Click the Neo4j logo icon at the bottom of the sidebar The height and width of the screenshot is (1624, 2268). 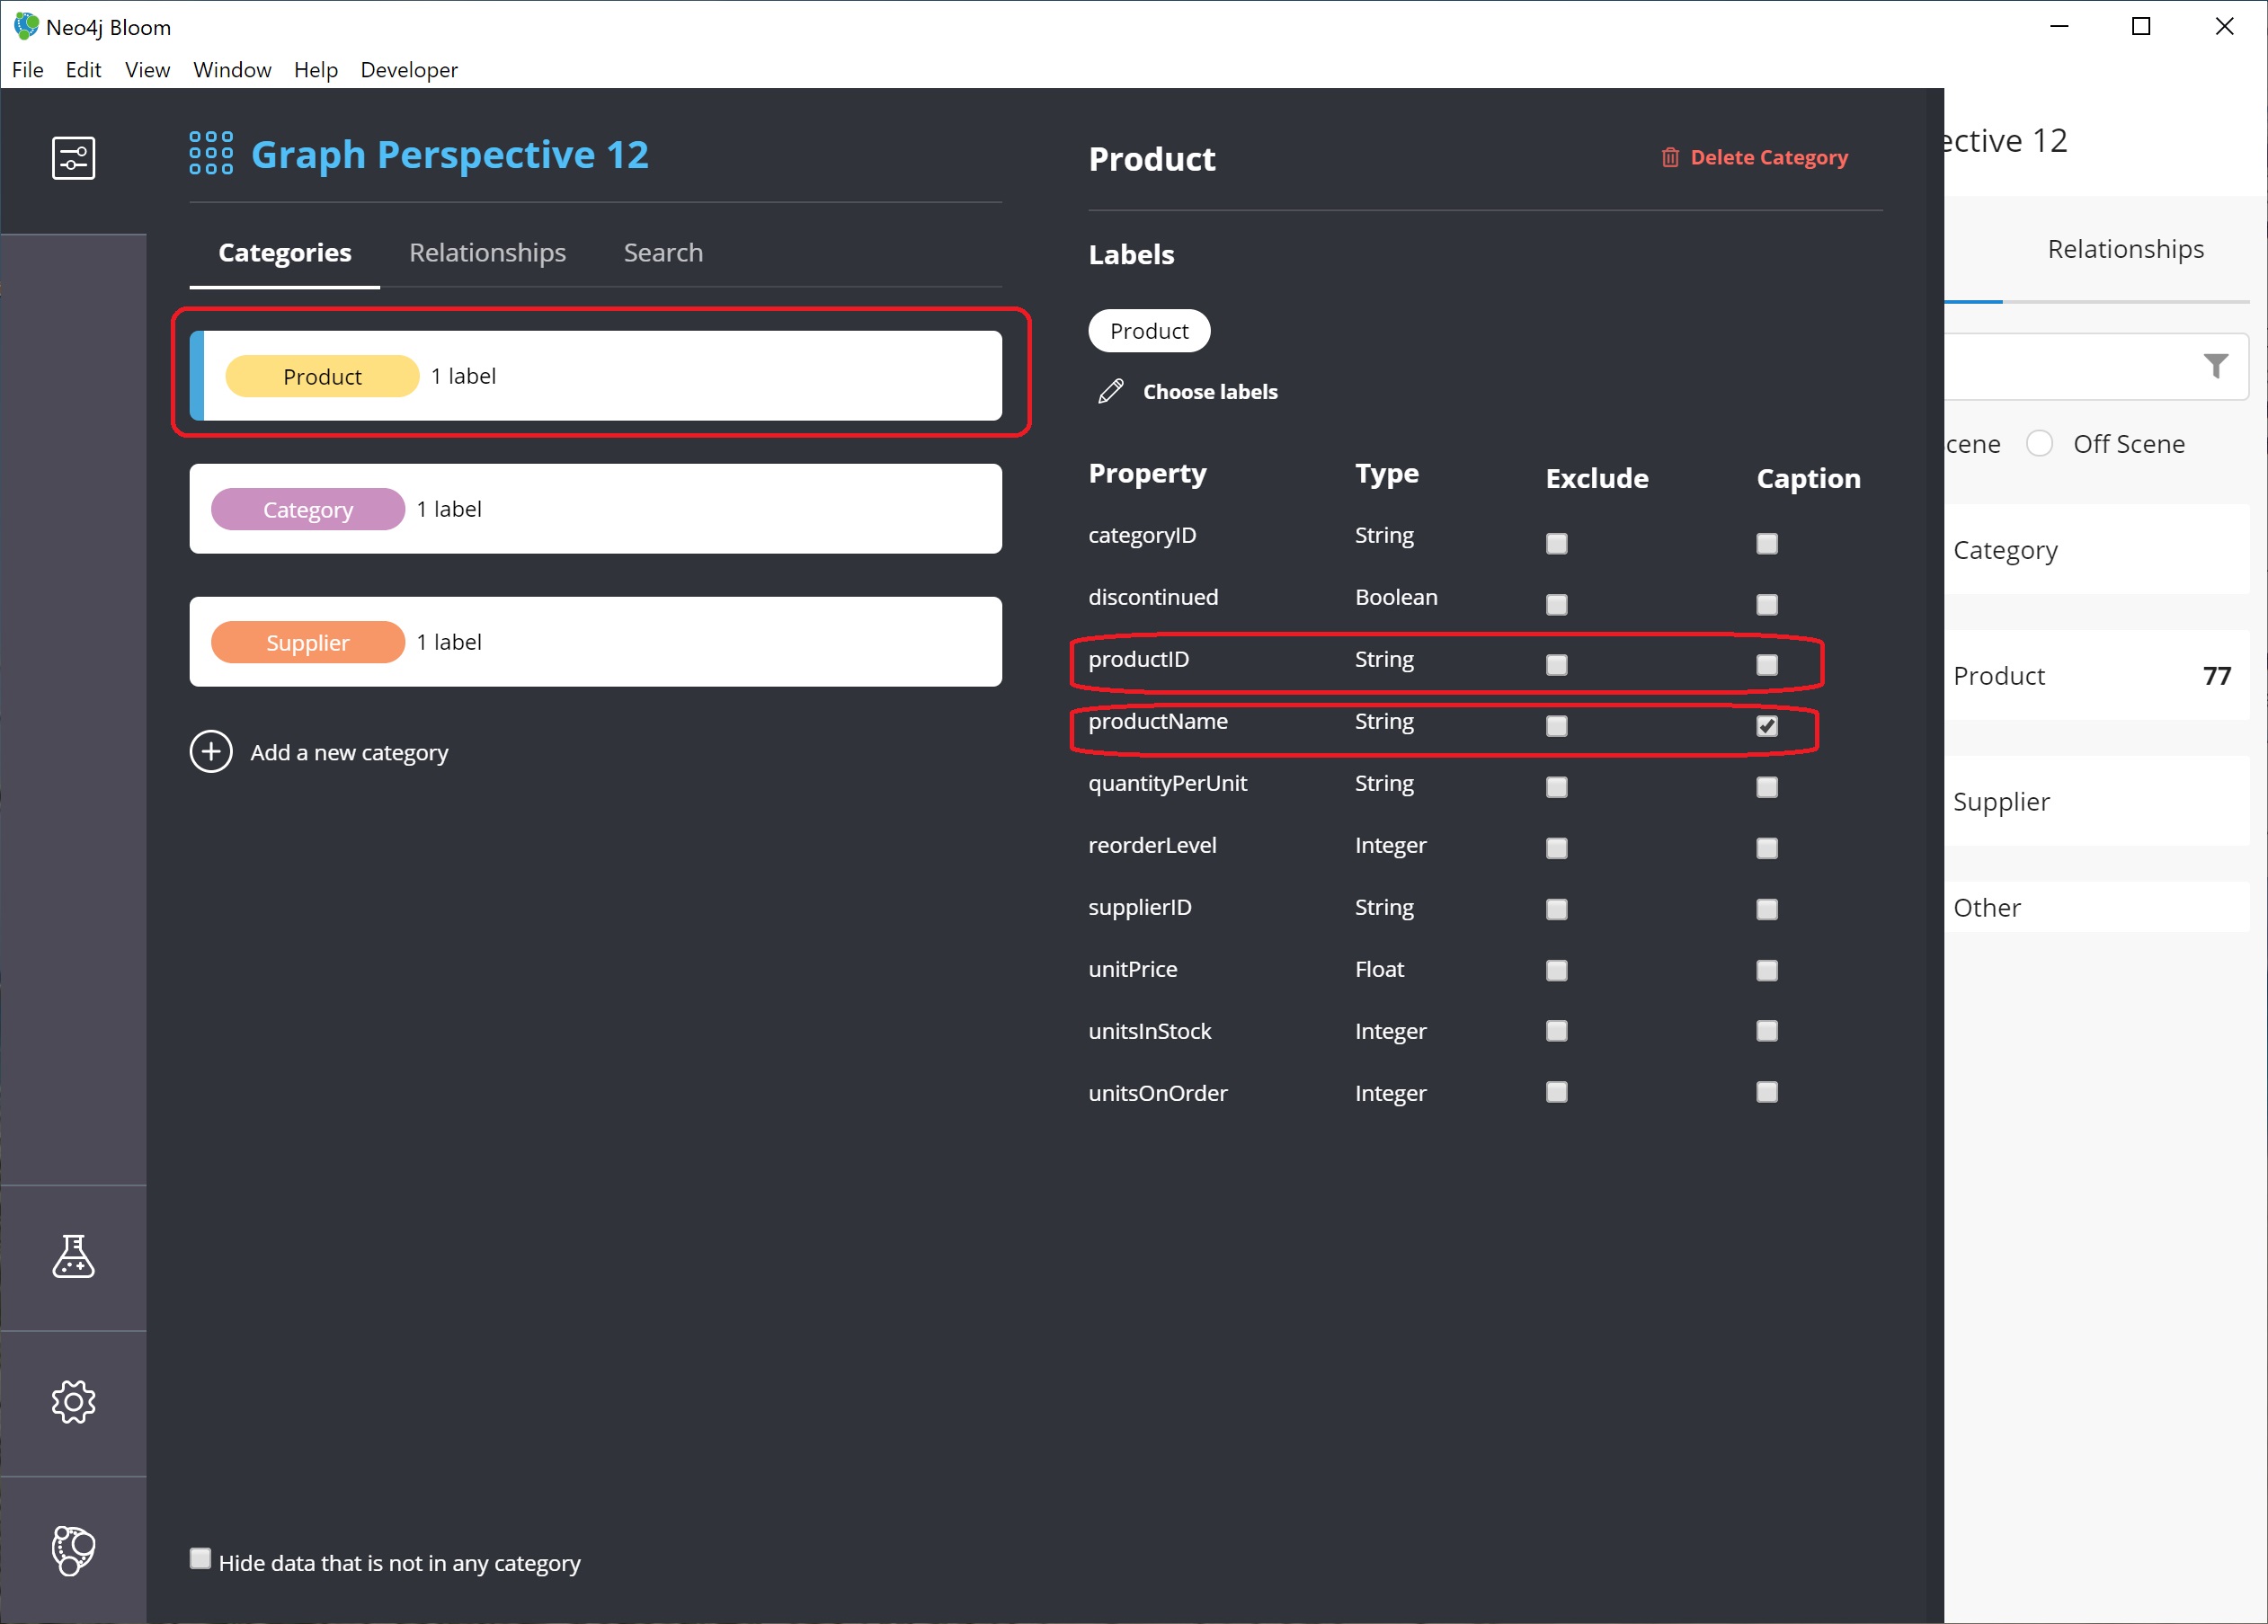tap(73, 1549)
